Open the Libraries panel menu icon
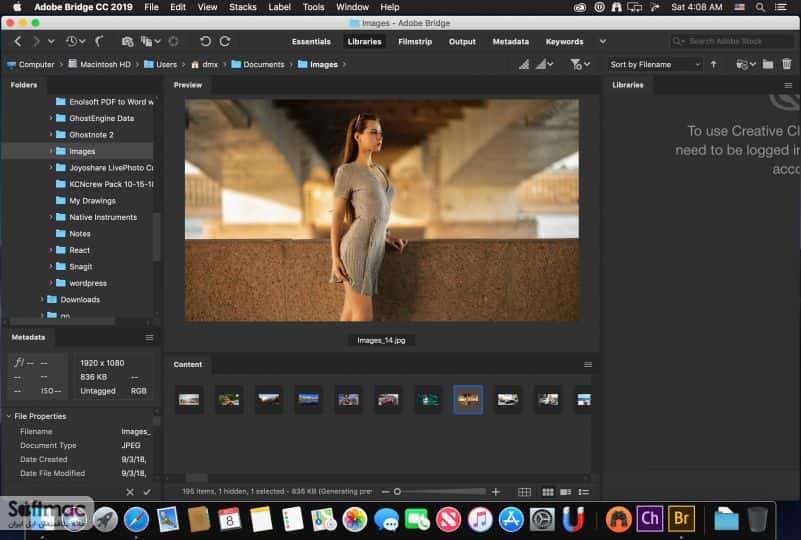Screen dimensions: 801x540 pyautogui.click(x=788, y=85)
